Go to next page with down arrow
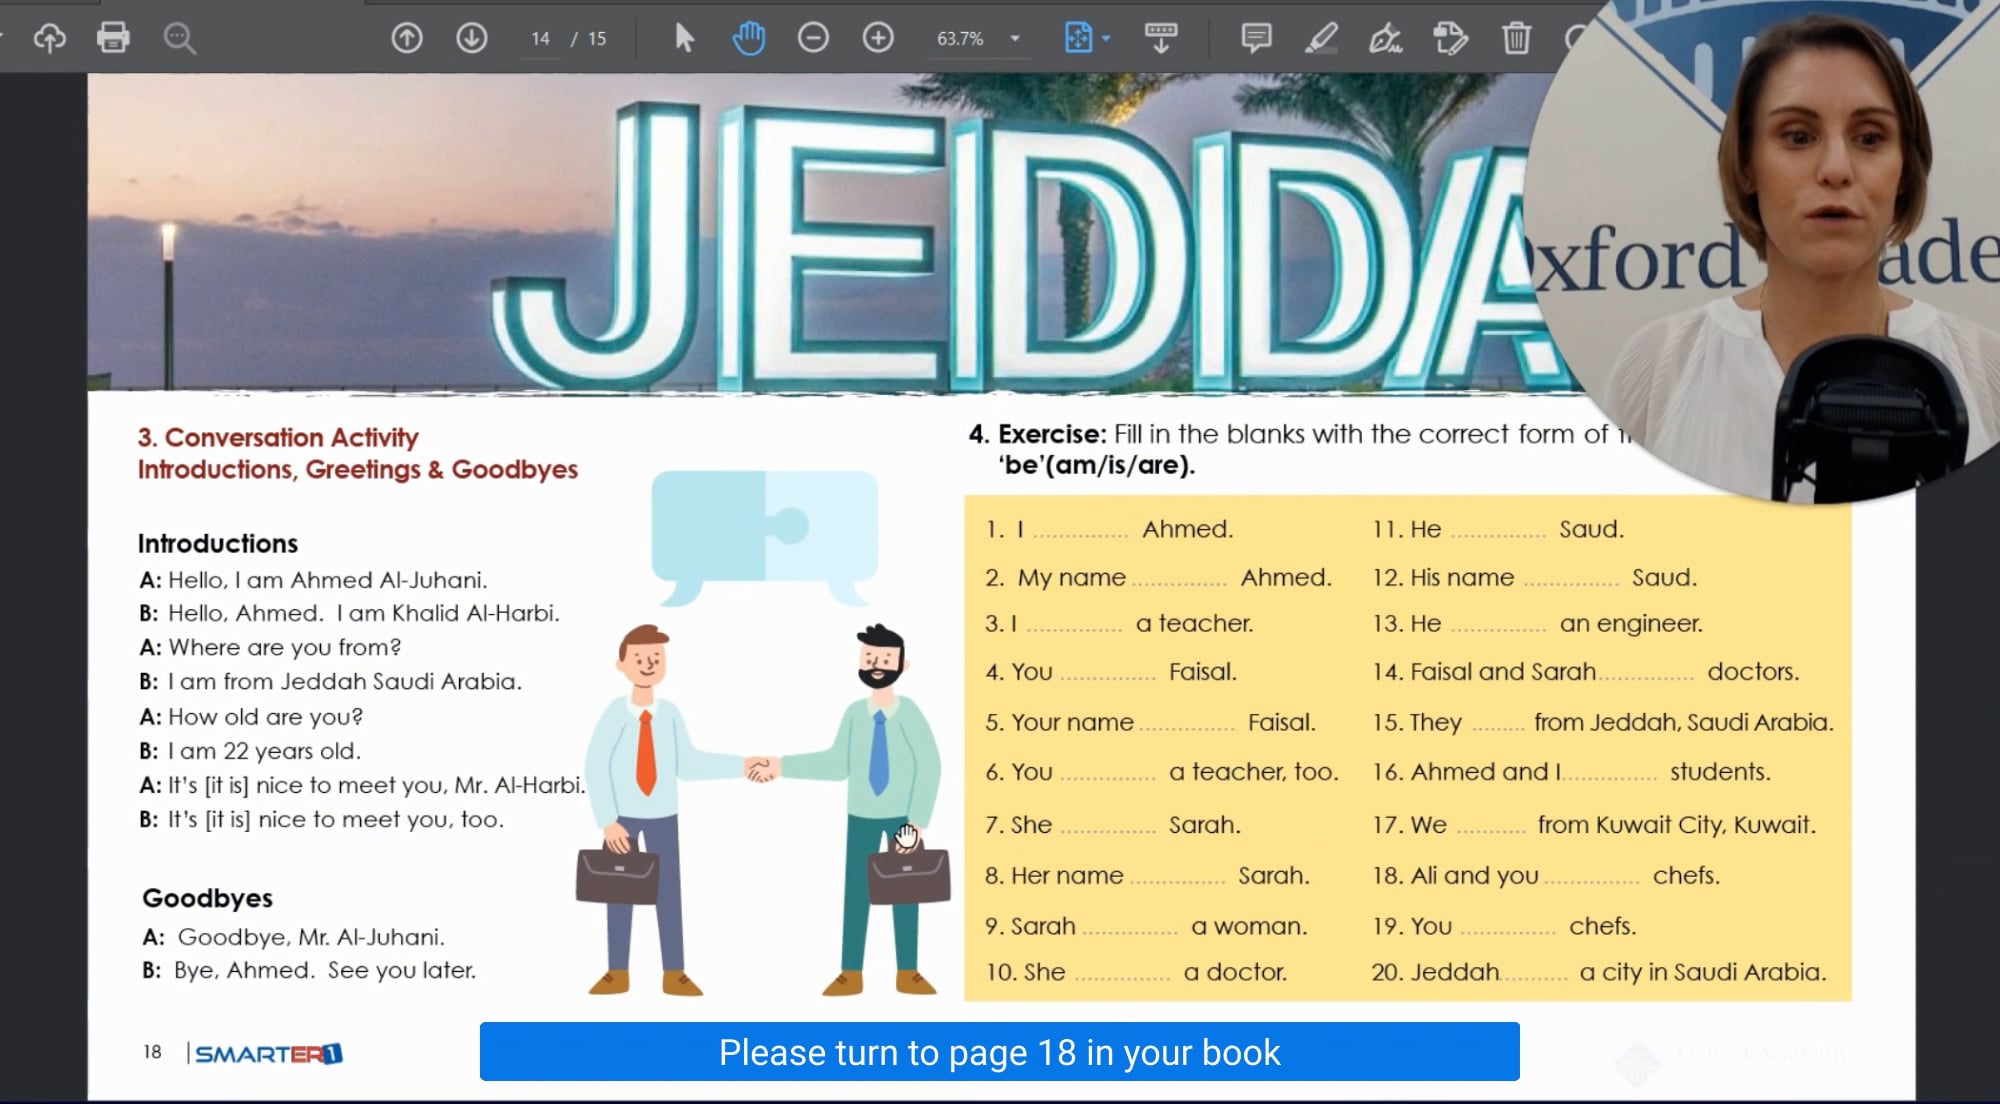Viewport: 2000px width, 1104px height. tap(472, 38)
